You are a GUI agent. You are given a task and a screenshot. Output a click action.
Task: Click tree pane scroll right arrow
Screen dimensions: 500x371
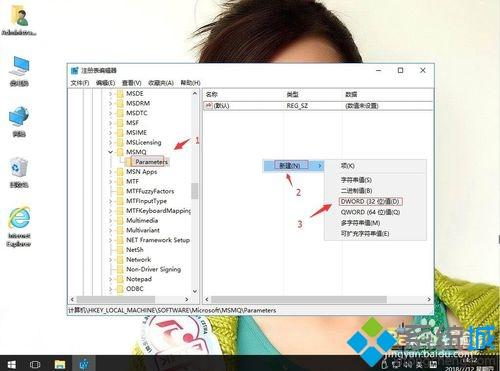pos(187,299)
